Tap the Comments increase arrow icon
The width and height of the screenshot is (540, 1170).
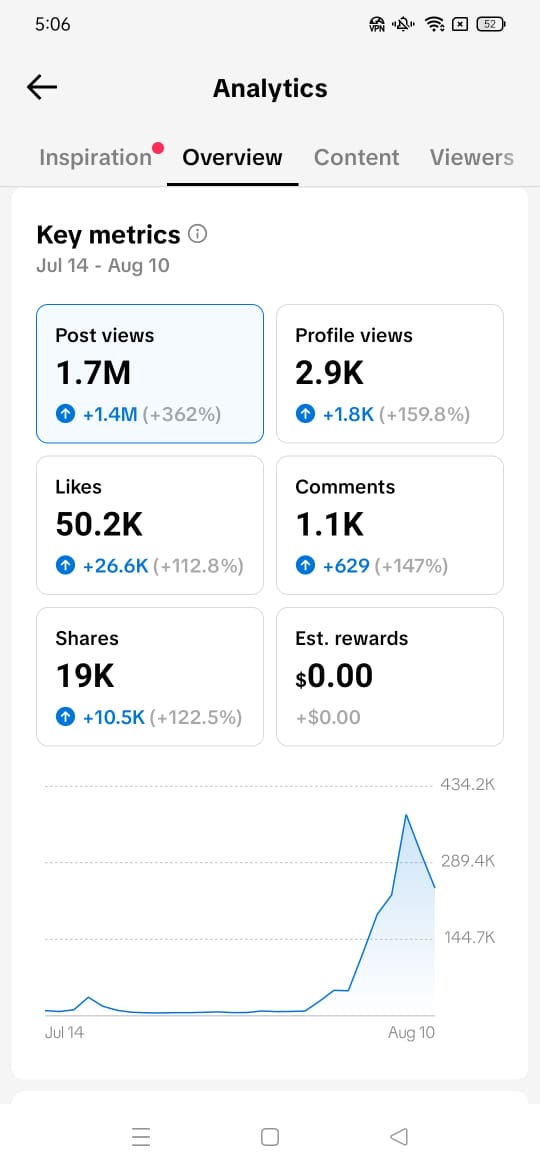click(305, 566)
